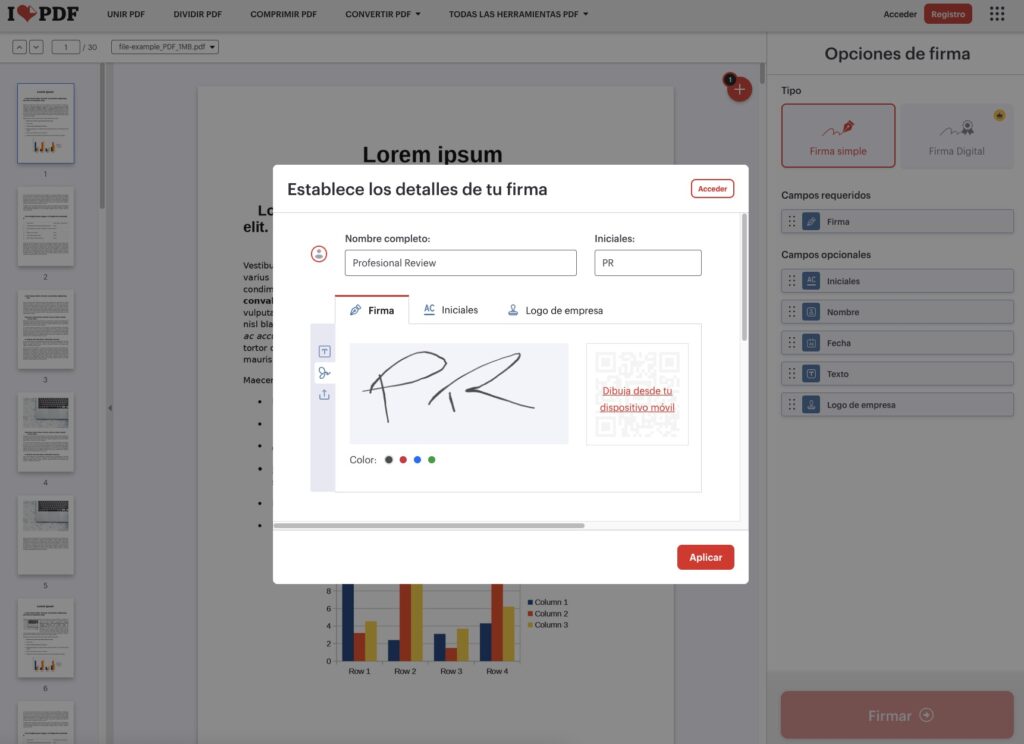Grab the drag handle of the Fecha field

tap(792, 343)
